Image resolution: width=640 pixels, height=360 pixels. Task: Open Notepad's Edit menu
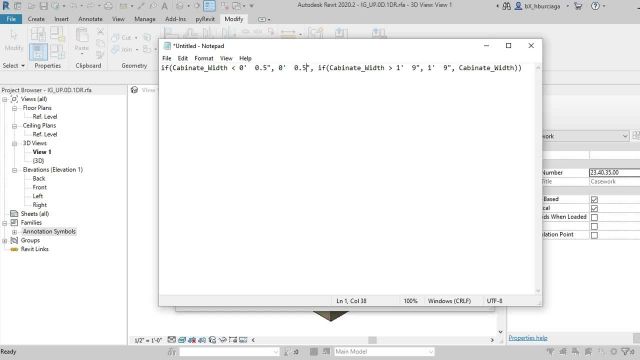(182, 58)
